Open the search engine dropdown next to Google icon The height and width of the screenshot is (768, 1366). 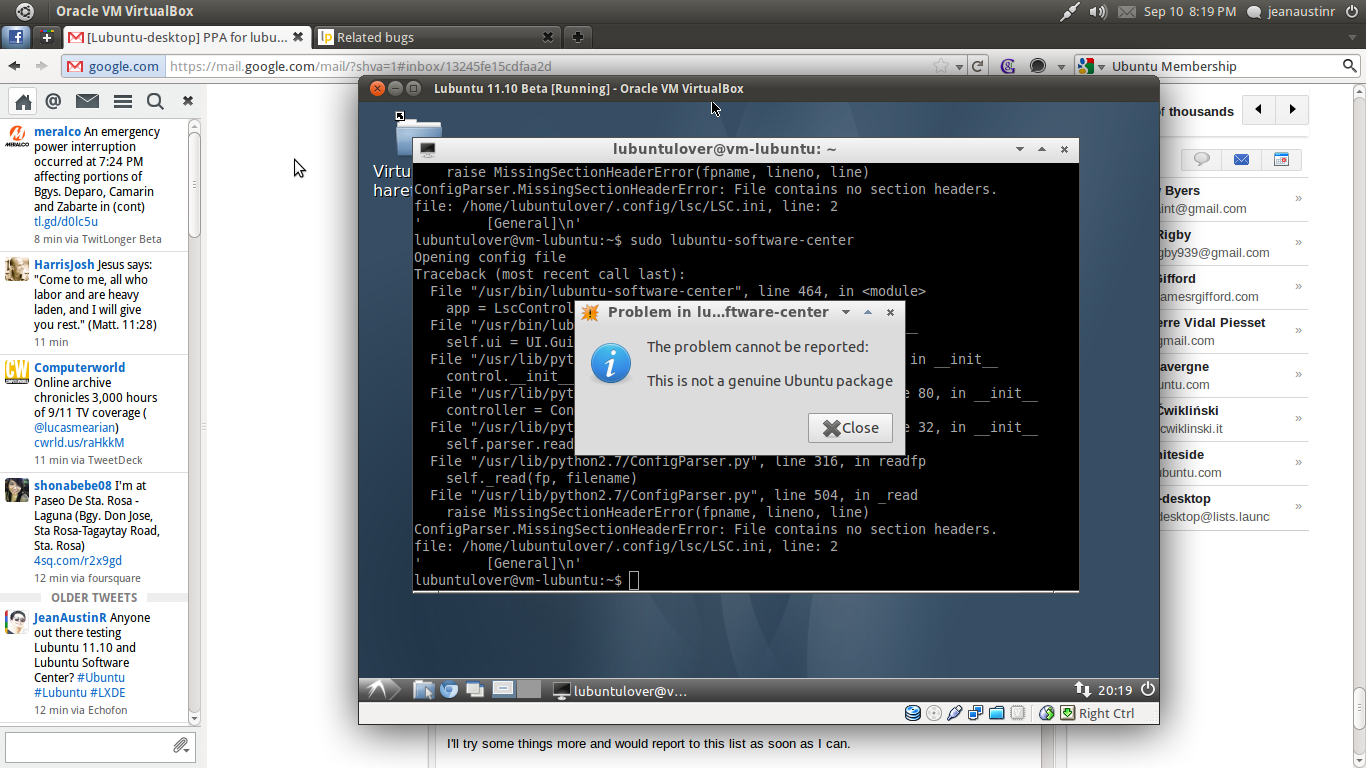click(1101, 67)
